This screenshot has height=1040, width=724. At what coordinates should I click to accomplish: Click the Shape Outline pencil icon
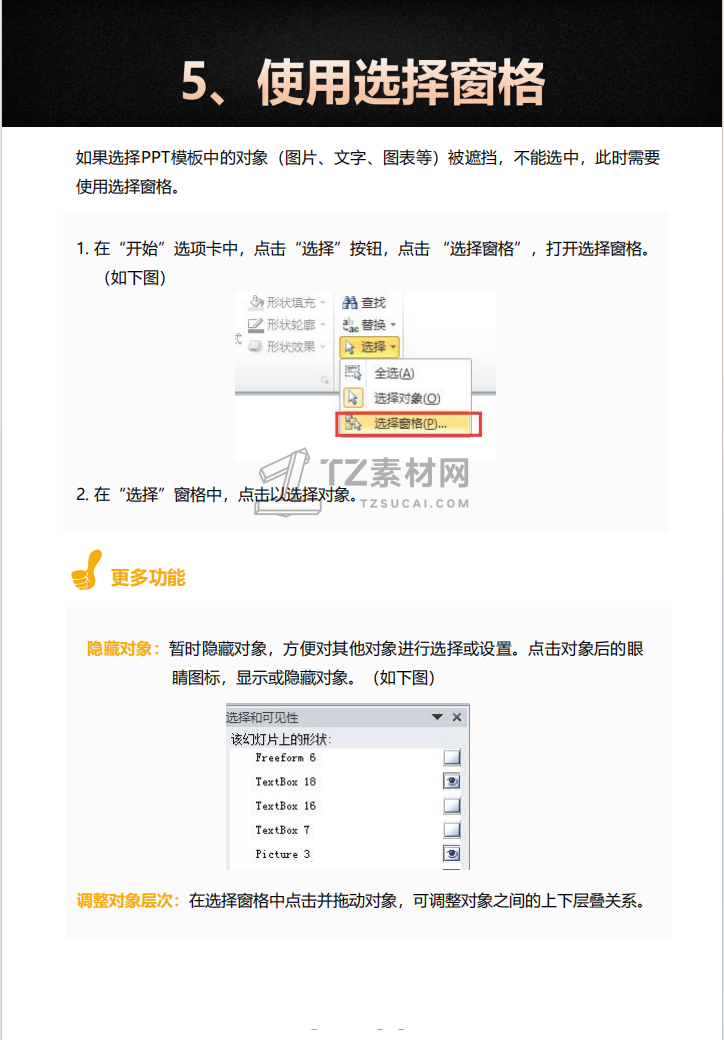point(256,324)
